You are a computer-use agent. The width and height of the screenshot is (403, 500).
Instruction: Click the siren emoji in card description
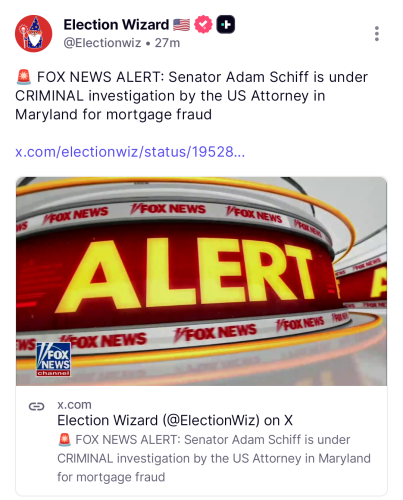[64, 440]
